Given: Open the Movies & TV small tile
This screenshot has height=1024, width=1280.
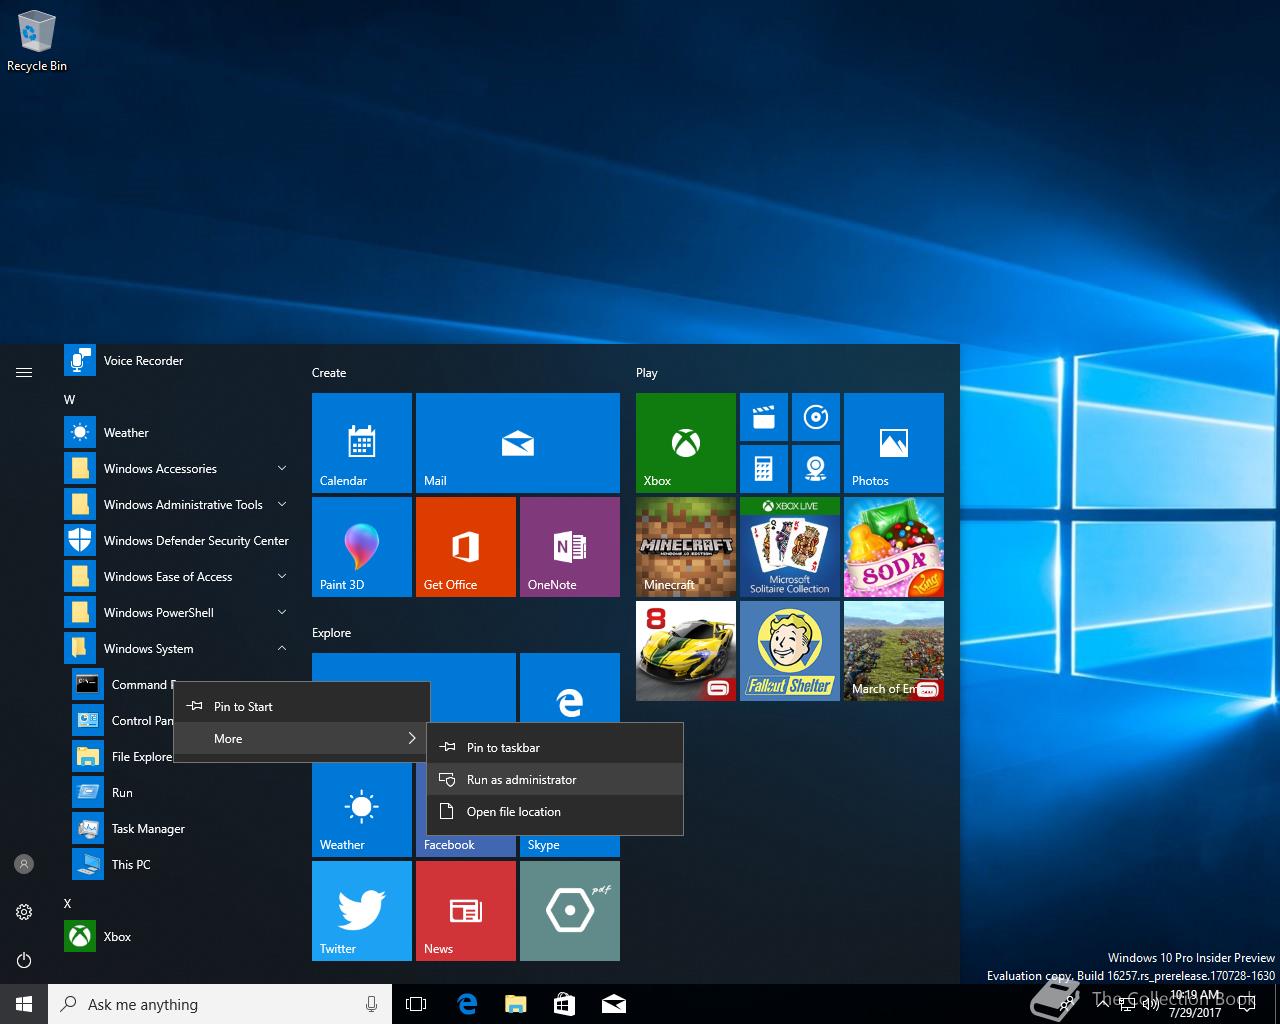Looking at the screenshot, I should (x=764, y=417).
